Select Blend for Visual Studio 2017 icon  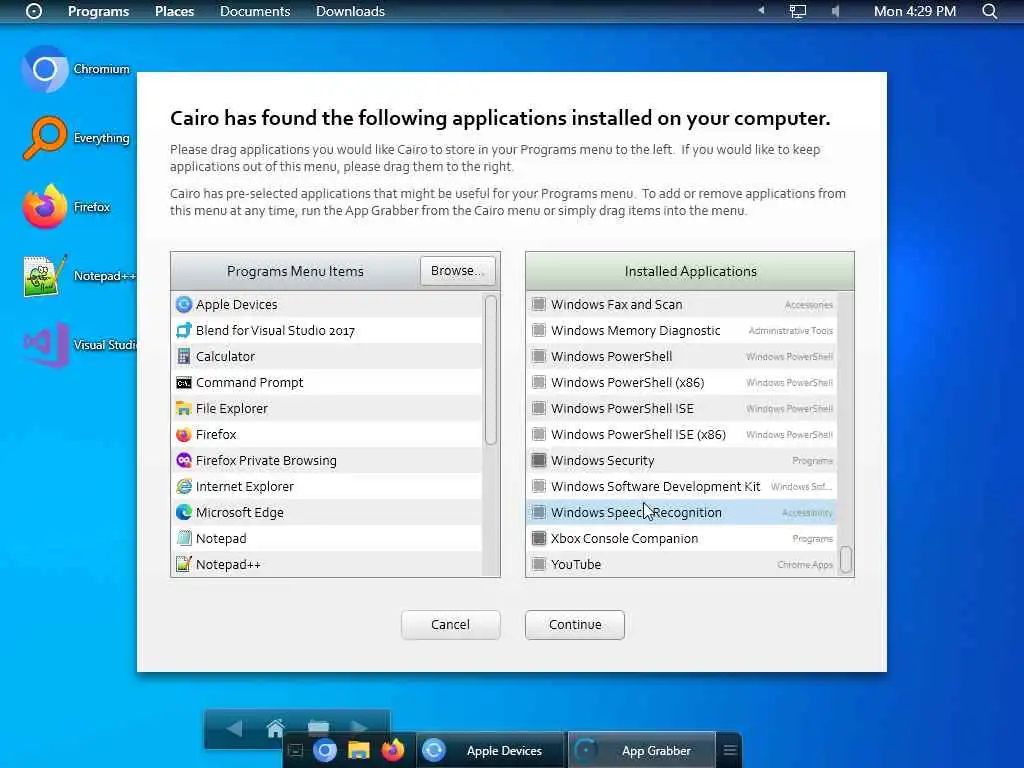(184, 330)
